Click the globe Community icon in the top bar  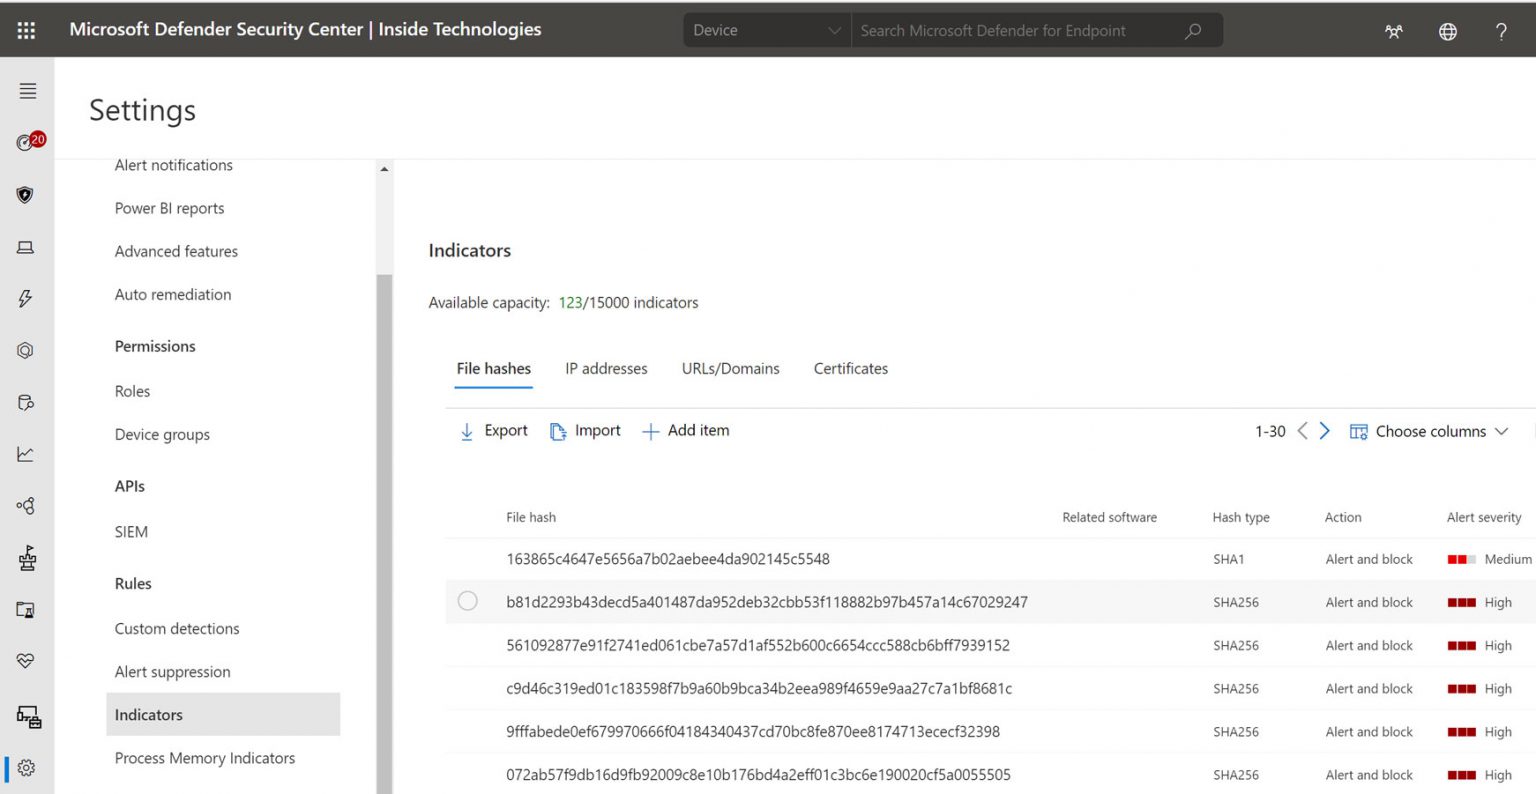[x=1447, y=30]
